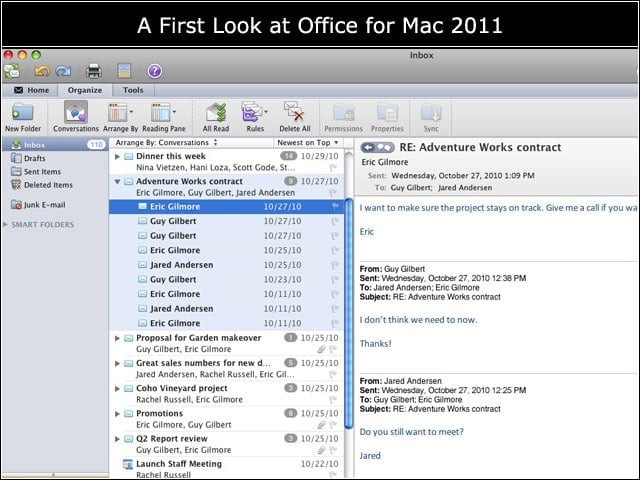Screen dimensions: 640x480
Task: Click the Delete All icon
Action: tap(295, 112)
